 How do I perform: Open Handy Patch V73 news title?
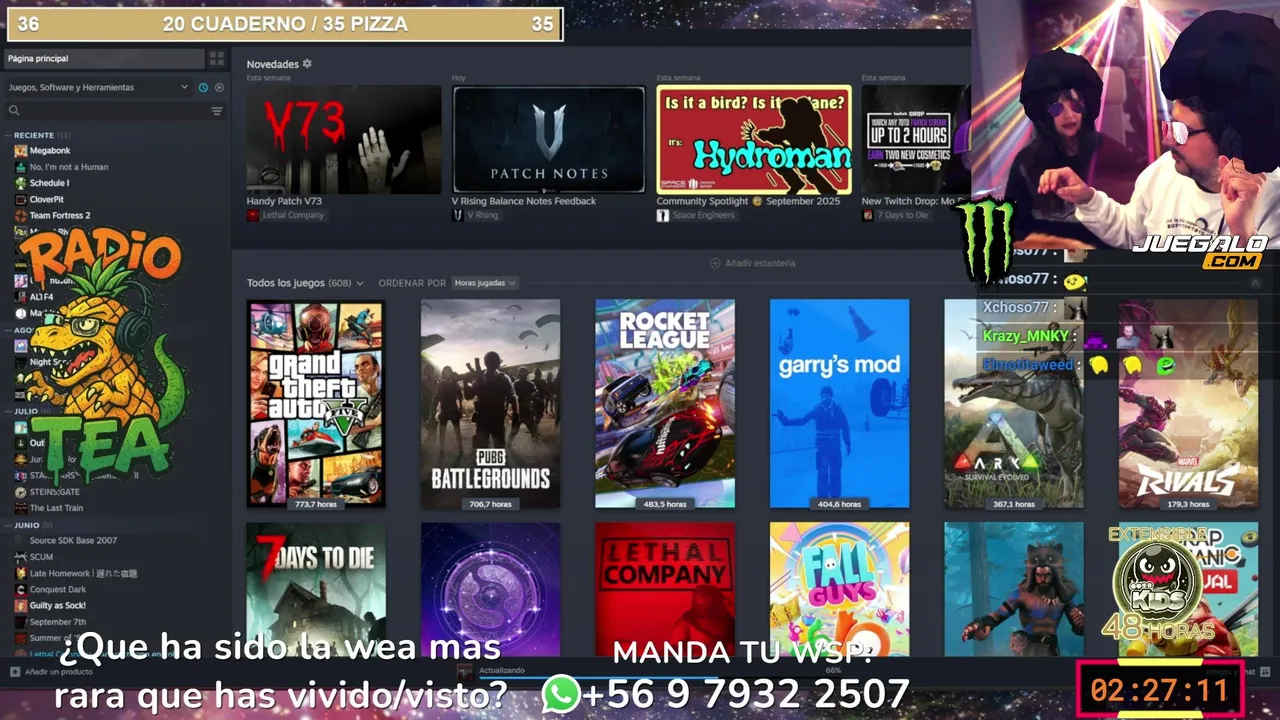pos(284,201)
